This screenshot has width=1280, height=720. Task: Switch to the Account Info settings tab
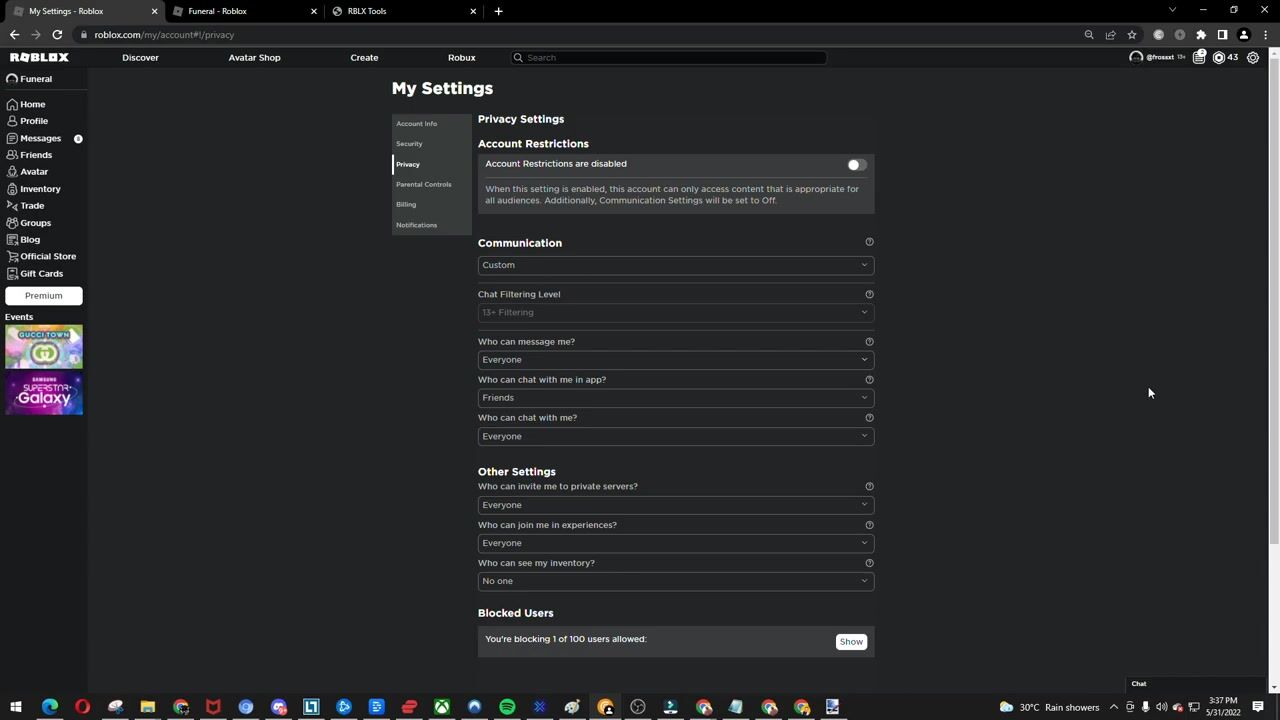pos(431,124)
